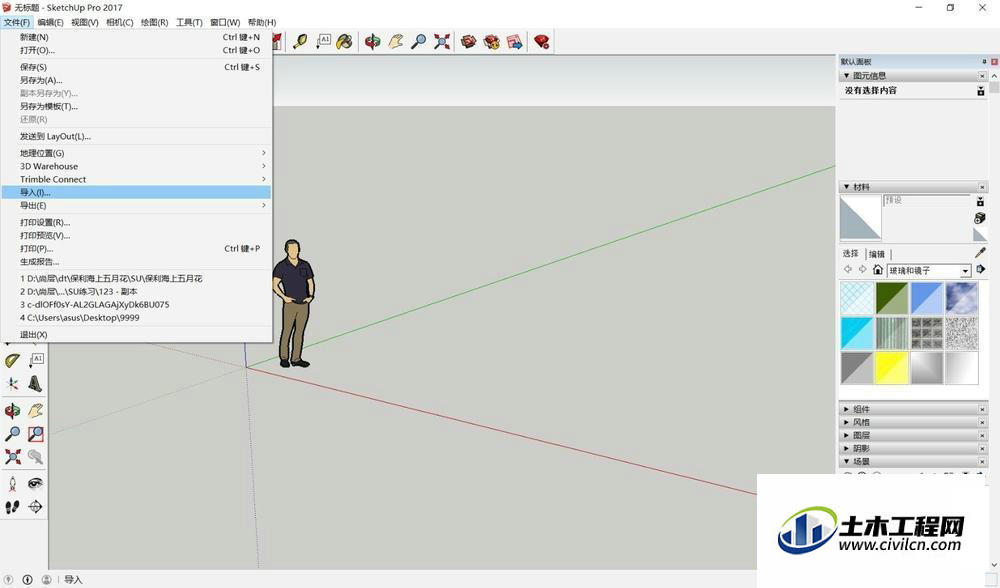Screen dimensions: 1000x588
Task: Switch to the 编辑 materials tab
Action: click(877, 254)
